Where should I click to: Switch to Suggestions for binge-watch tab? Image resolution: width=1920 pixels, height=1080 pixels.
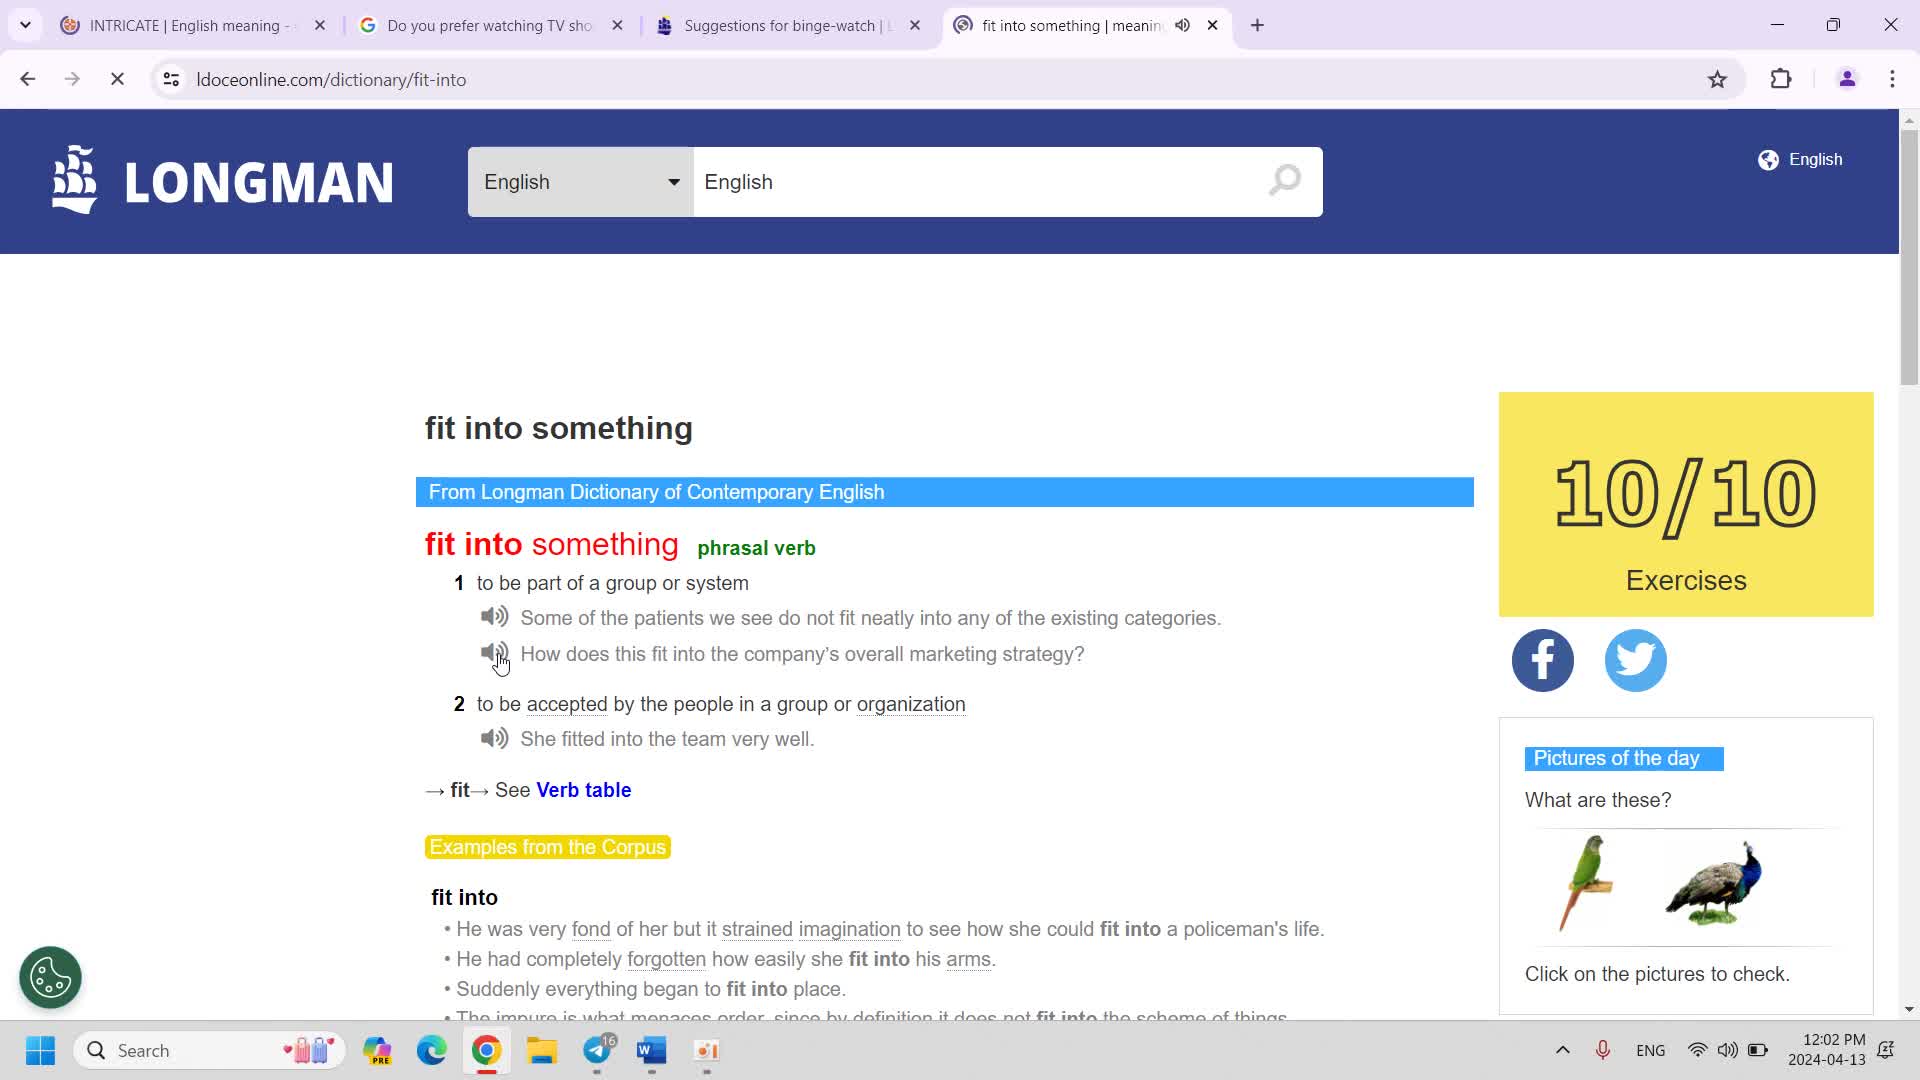(x=780, y=25)
